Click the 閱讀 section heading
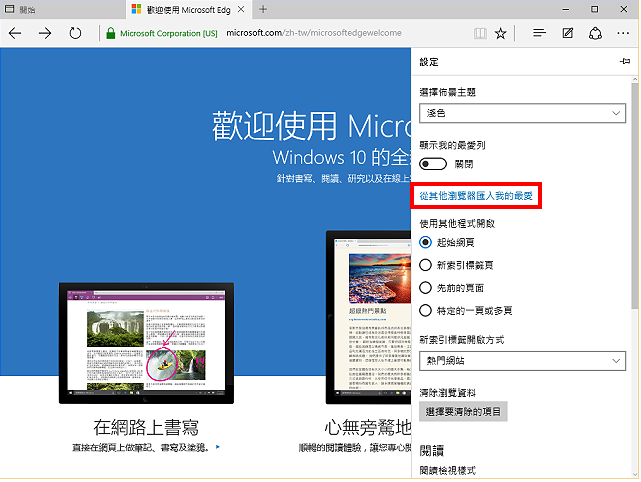This screenshot has width=641, height=482. coord(431,451)
